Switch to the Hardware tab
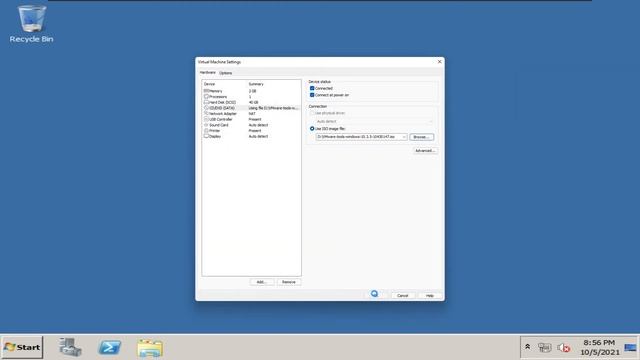The height and width of the screenshot is (360, 640). pos(207,72)
